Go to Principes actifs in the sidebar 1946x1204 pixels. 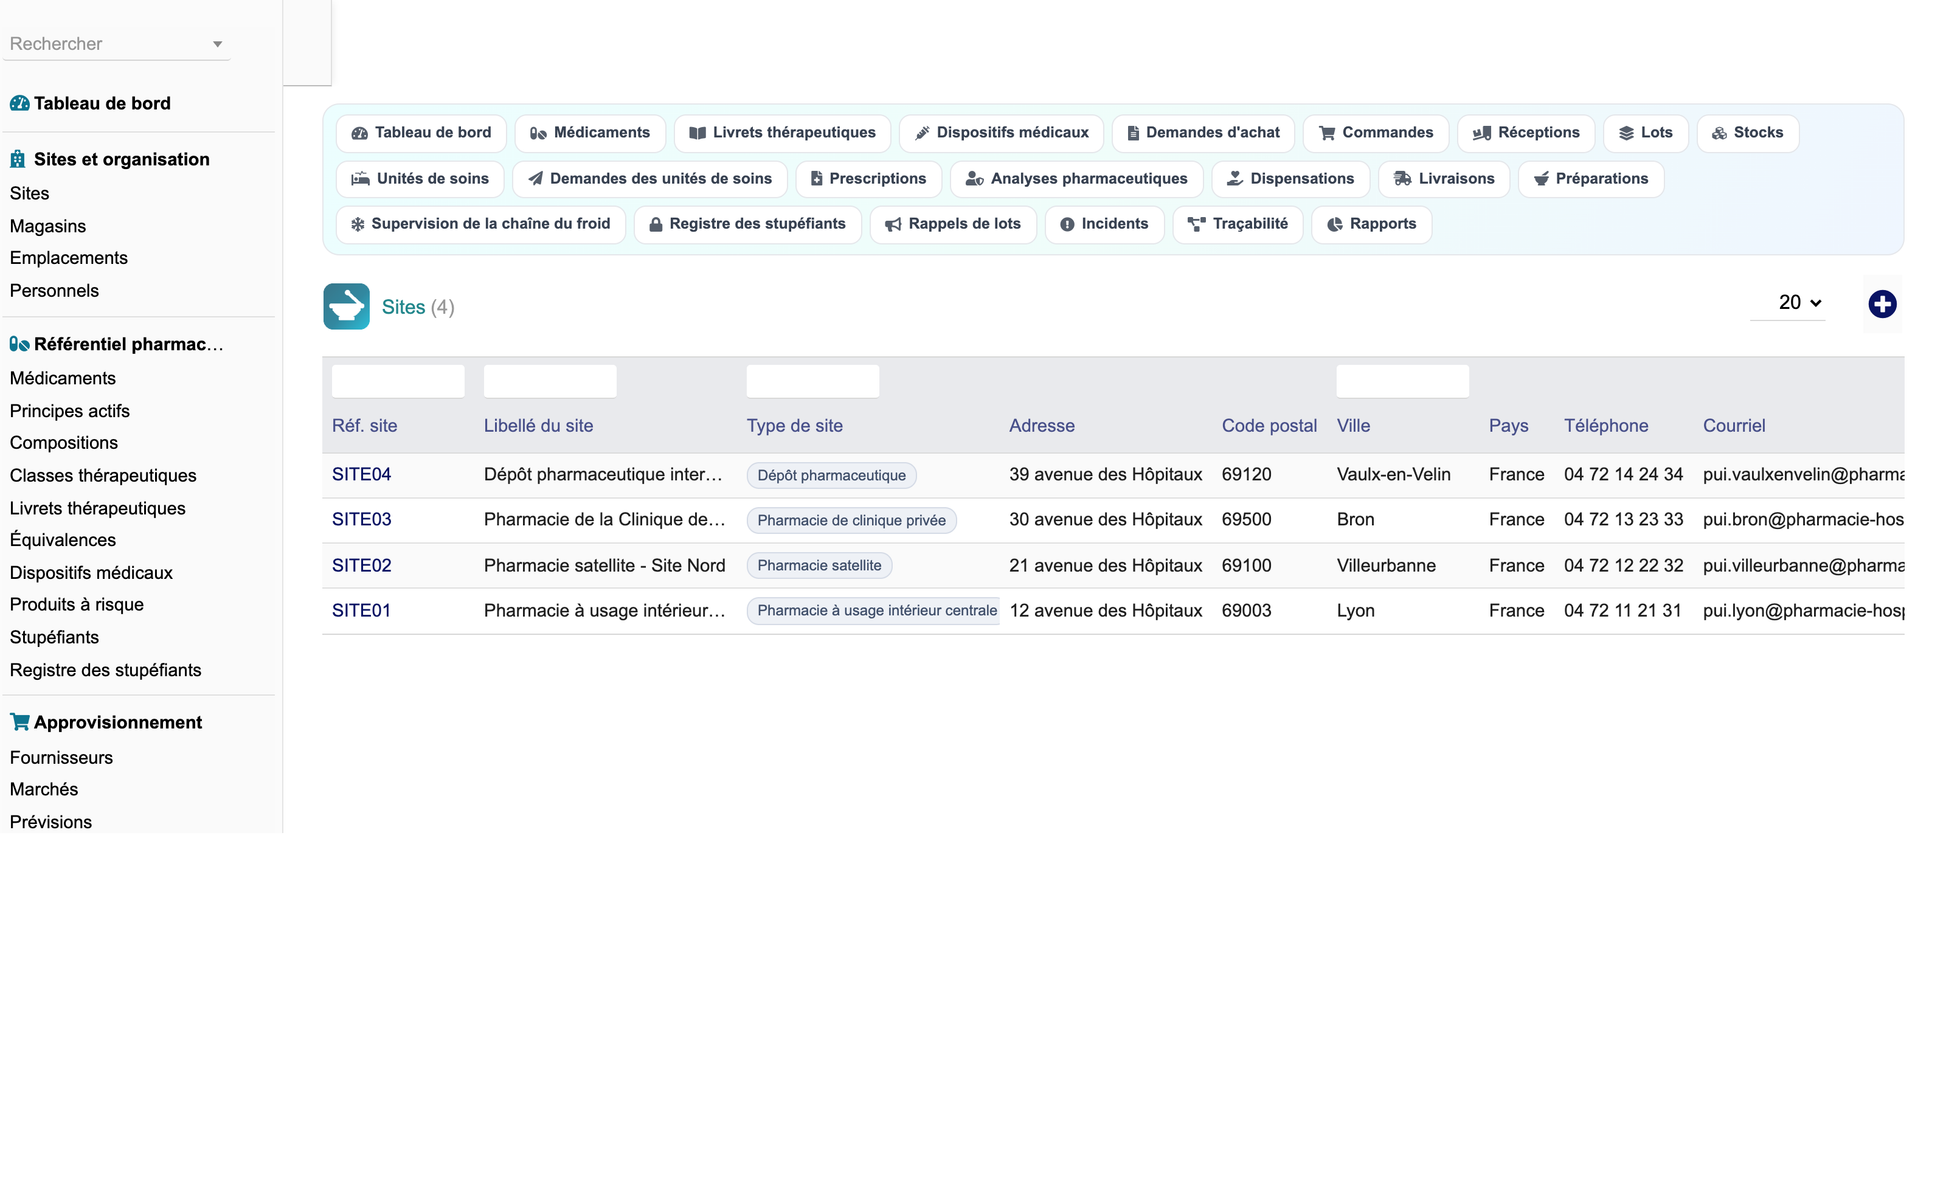point(70,411)
